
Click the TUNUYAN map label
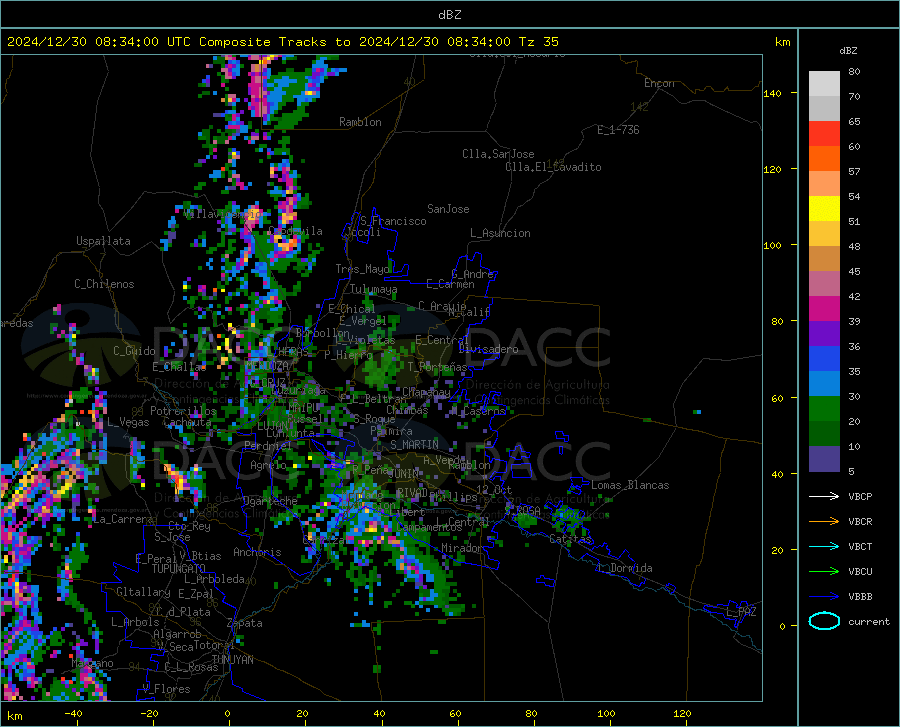click(x=232, y=659)
